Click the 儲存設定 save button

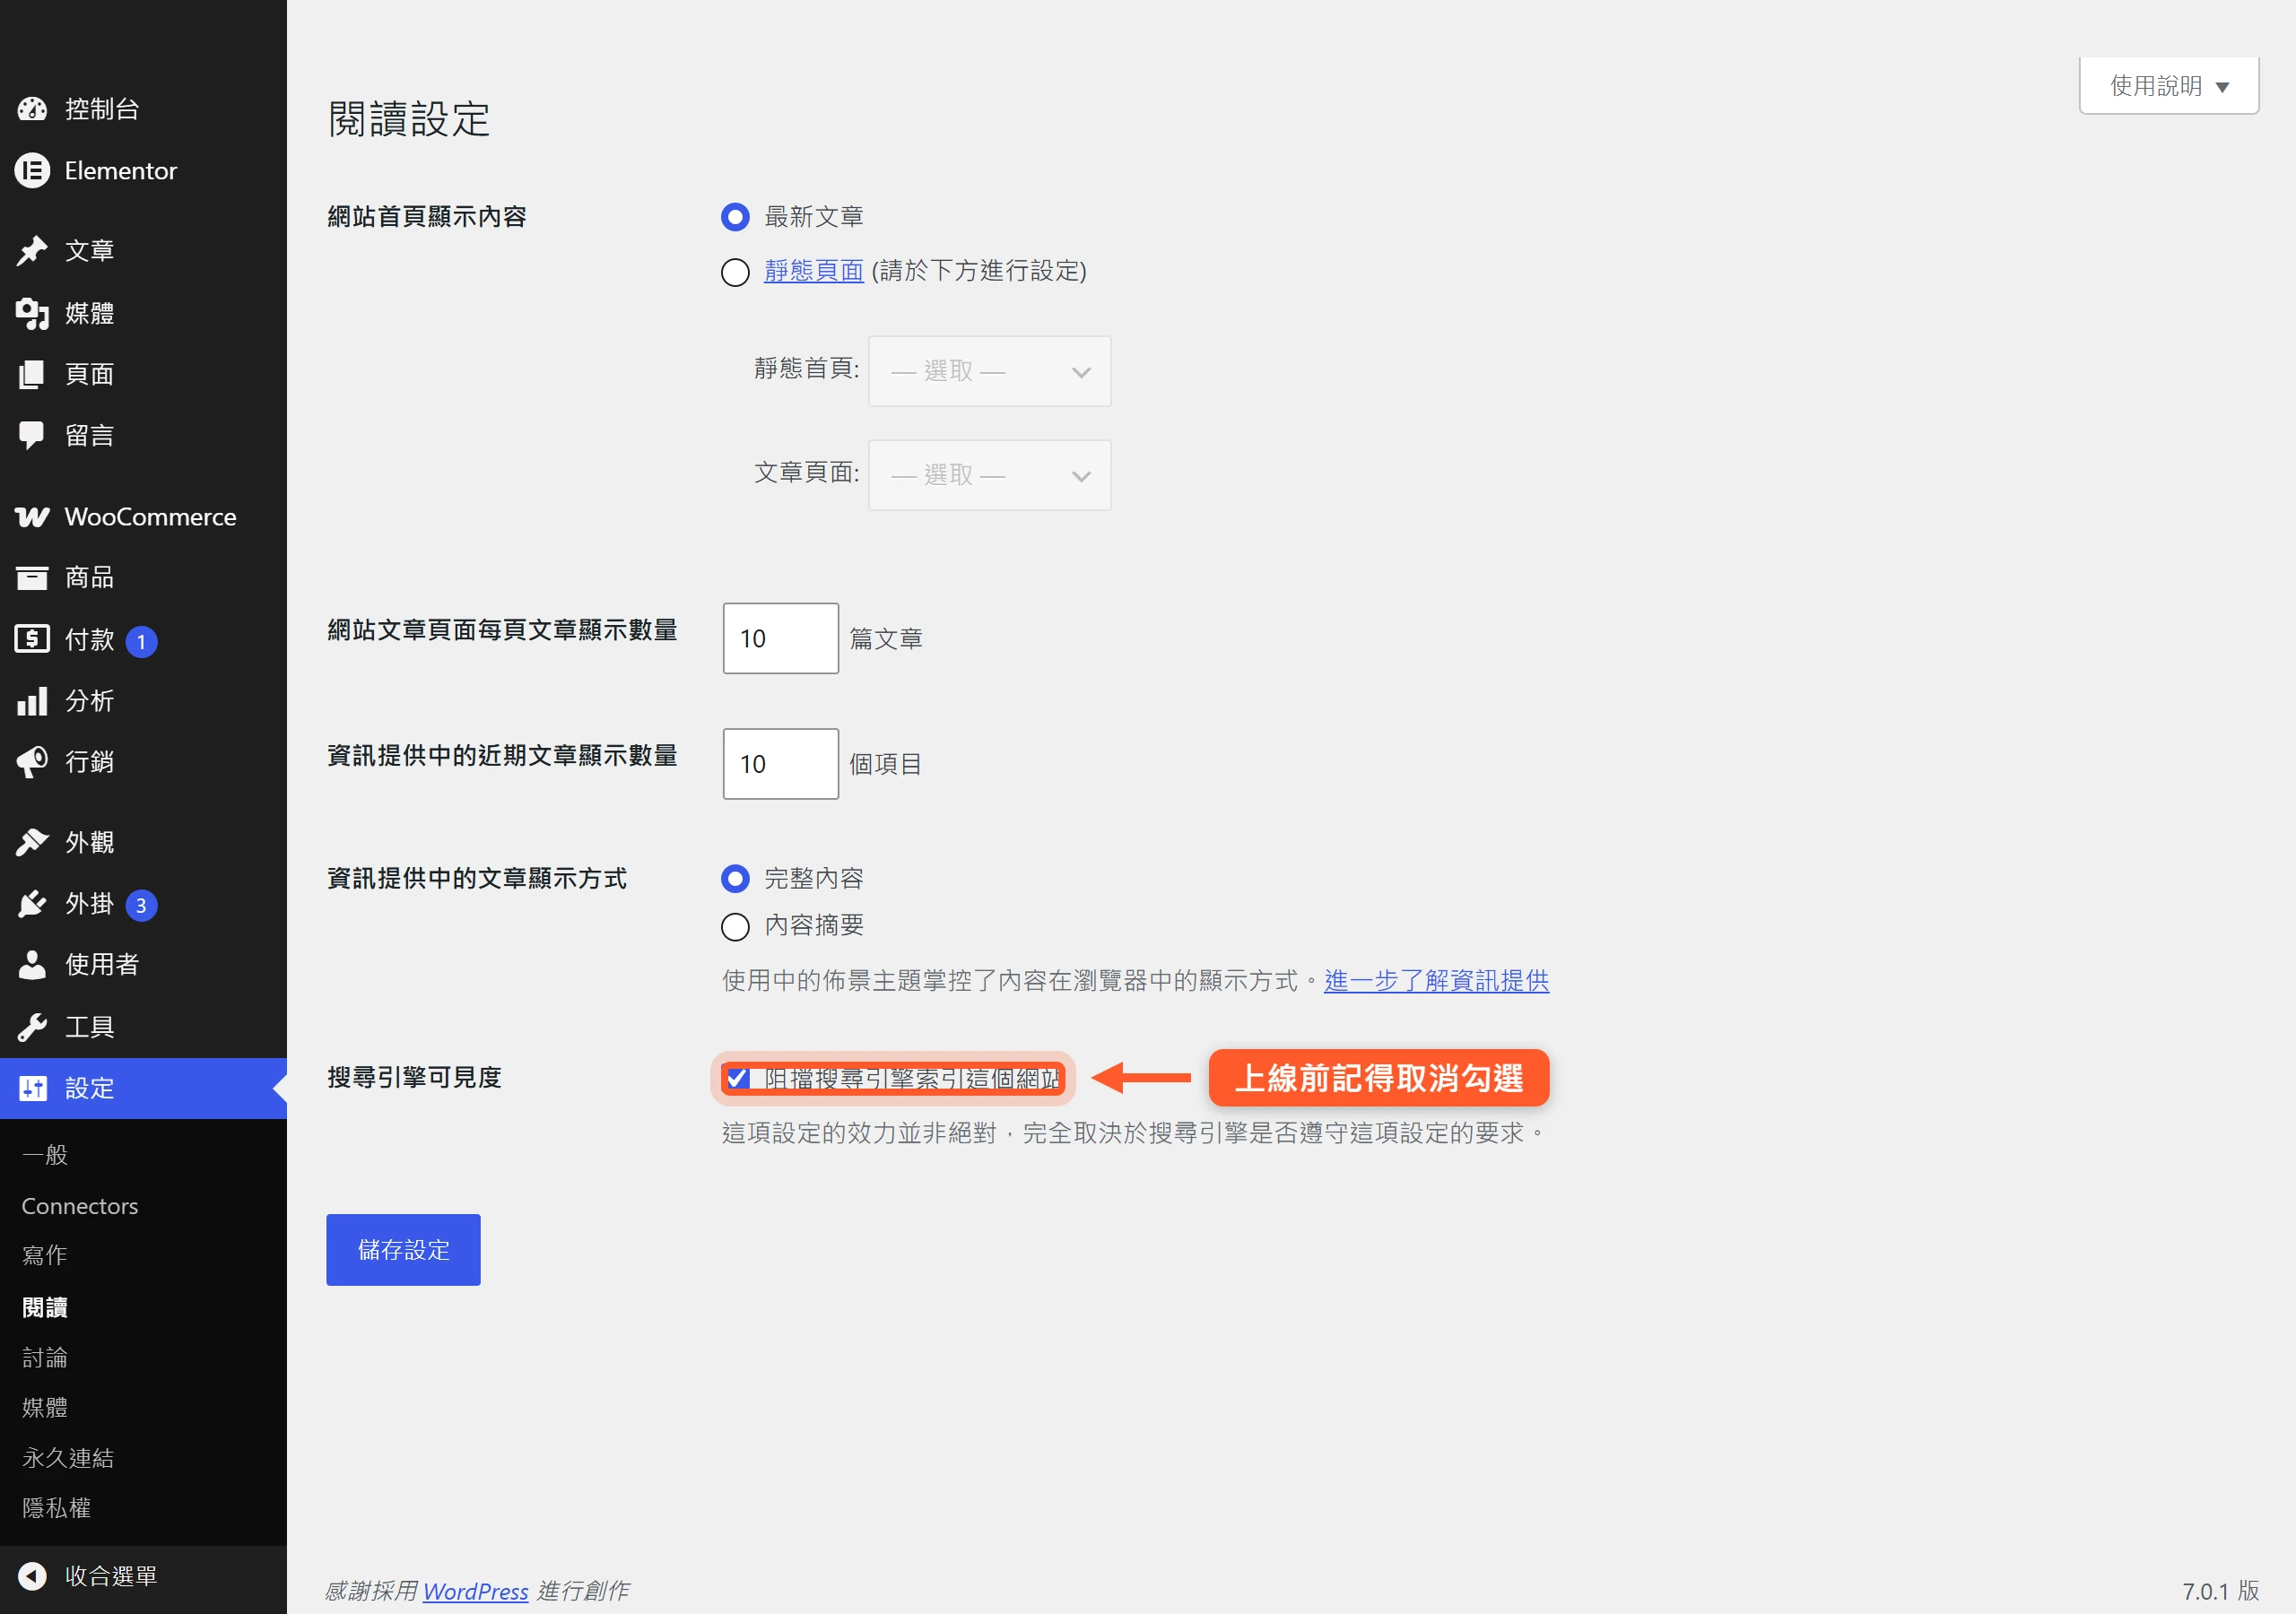click(x=403, y=1250)
